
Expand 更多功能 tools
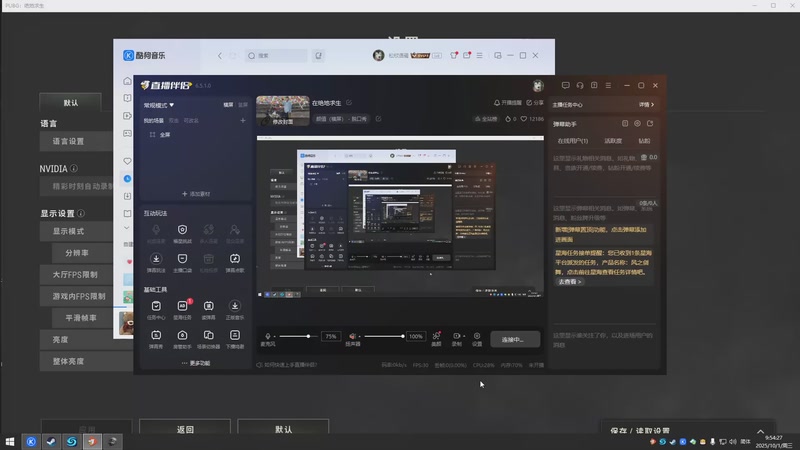tap(196, 363)
